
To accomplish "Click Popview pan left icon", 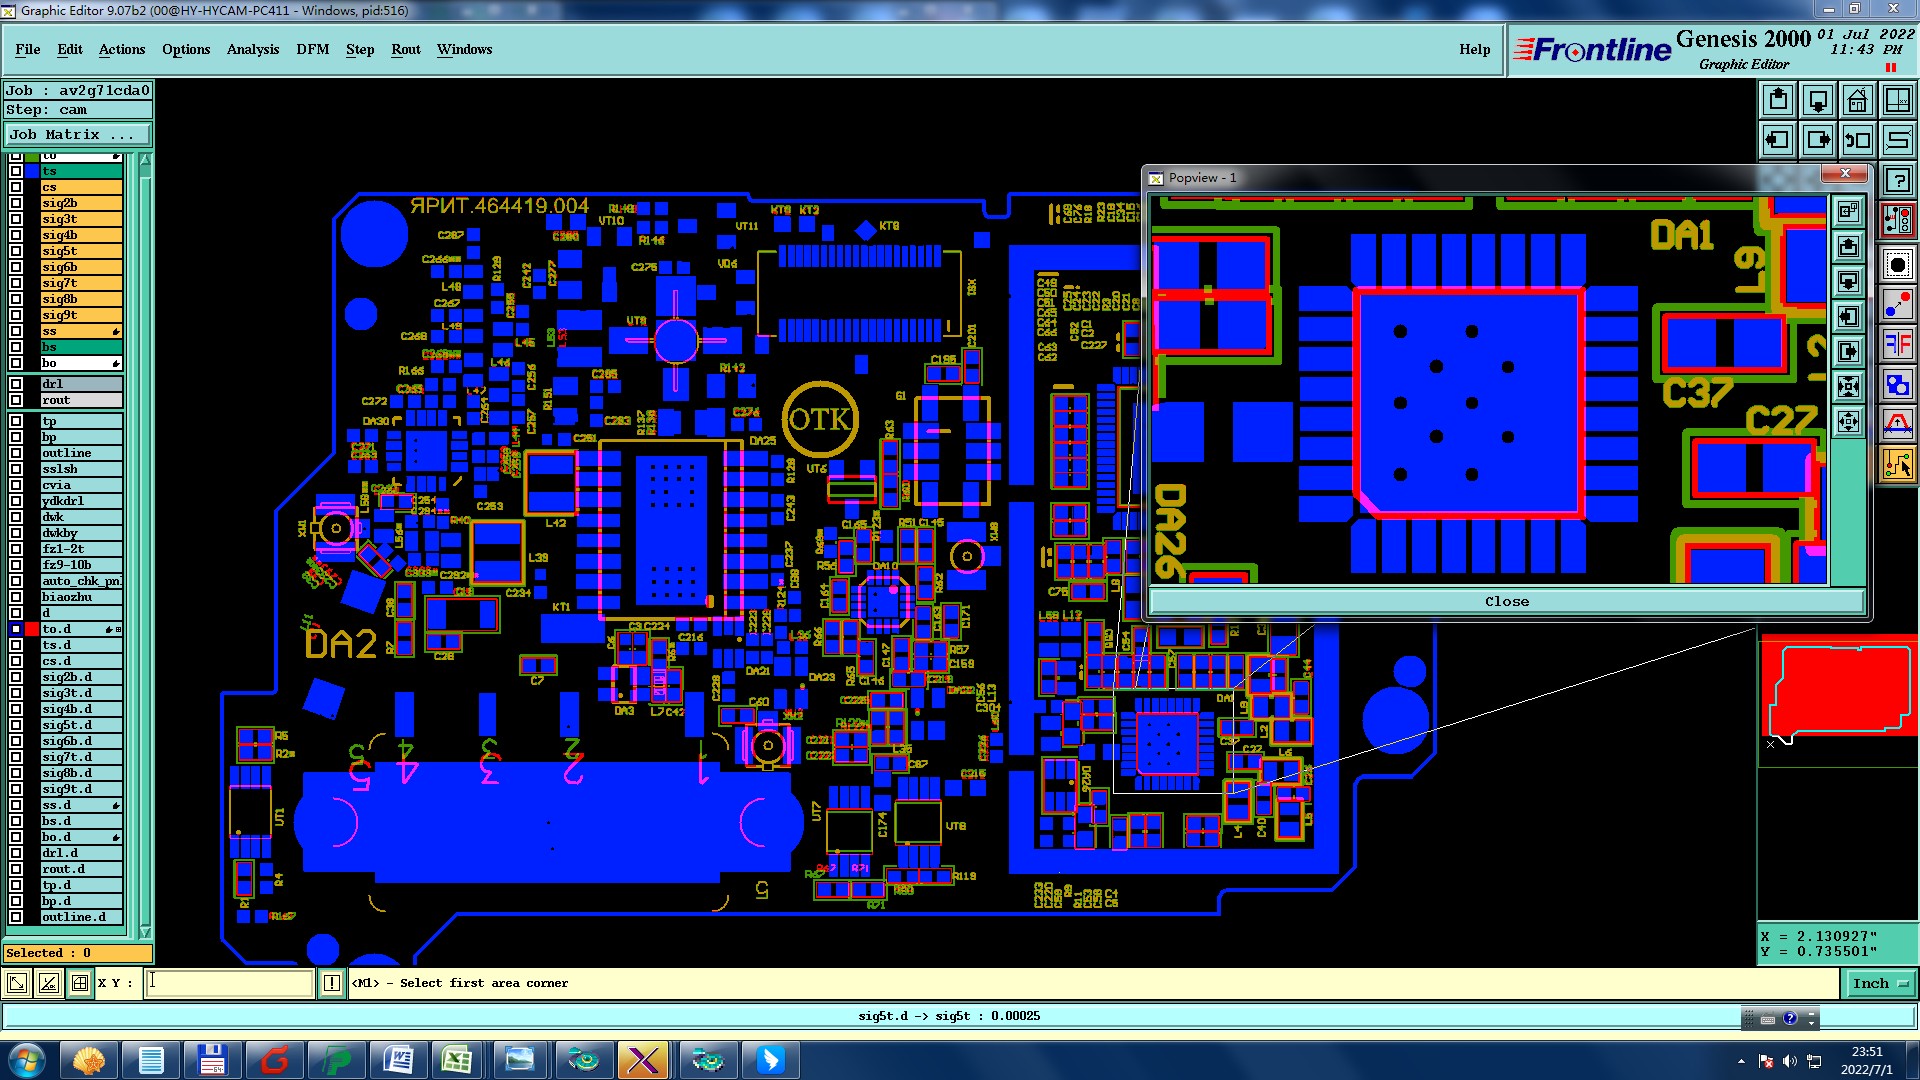I will [1849, 316].
